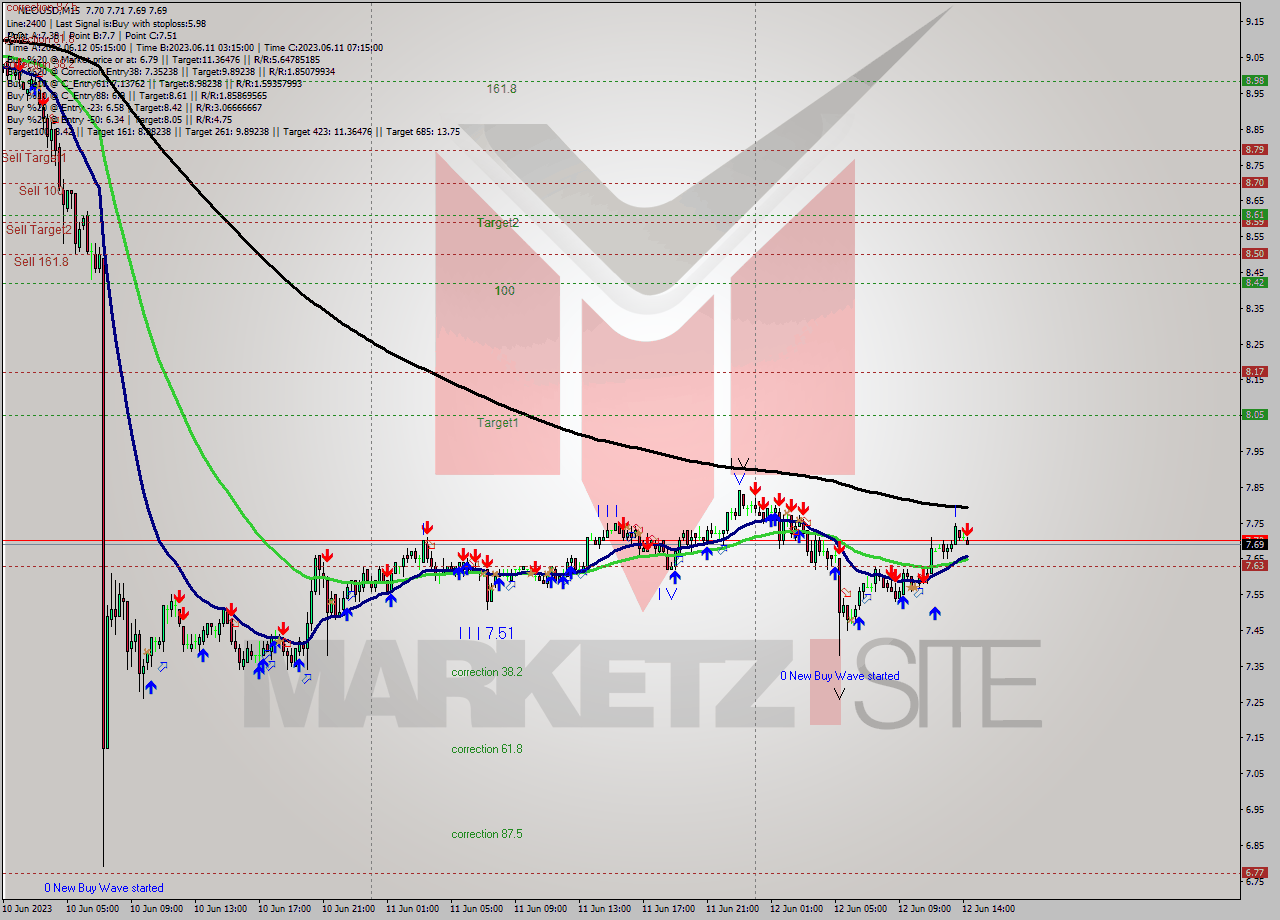Click the '12 Jun 14:00' time label

point(989,909)
